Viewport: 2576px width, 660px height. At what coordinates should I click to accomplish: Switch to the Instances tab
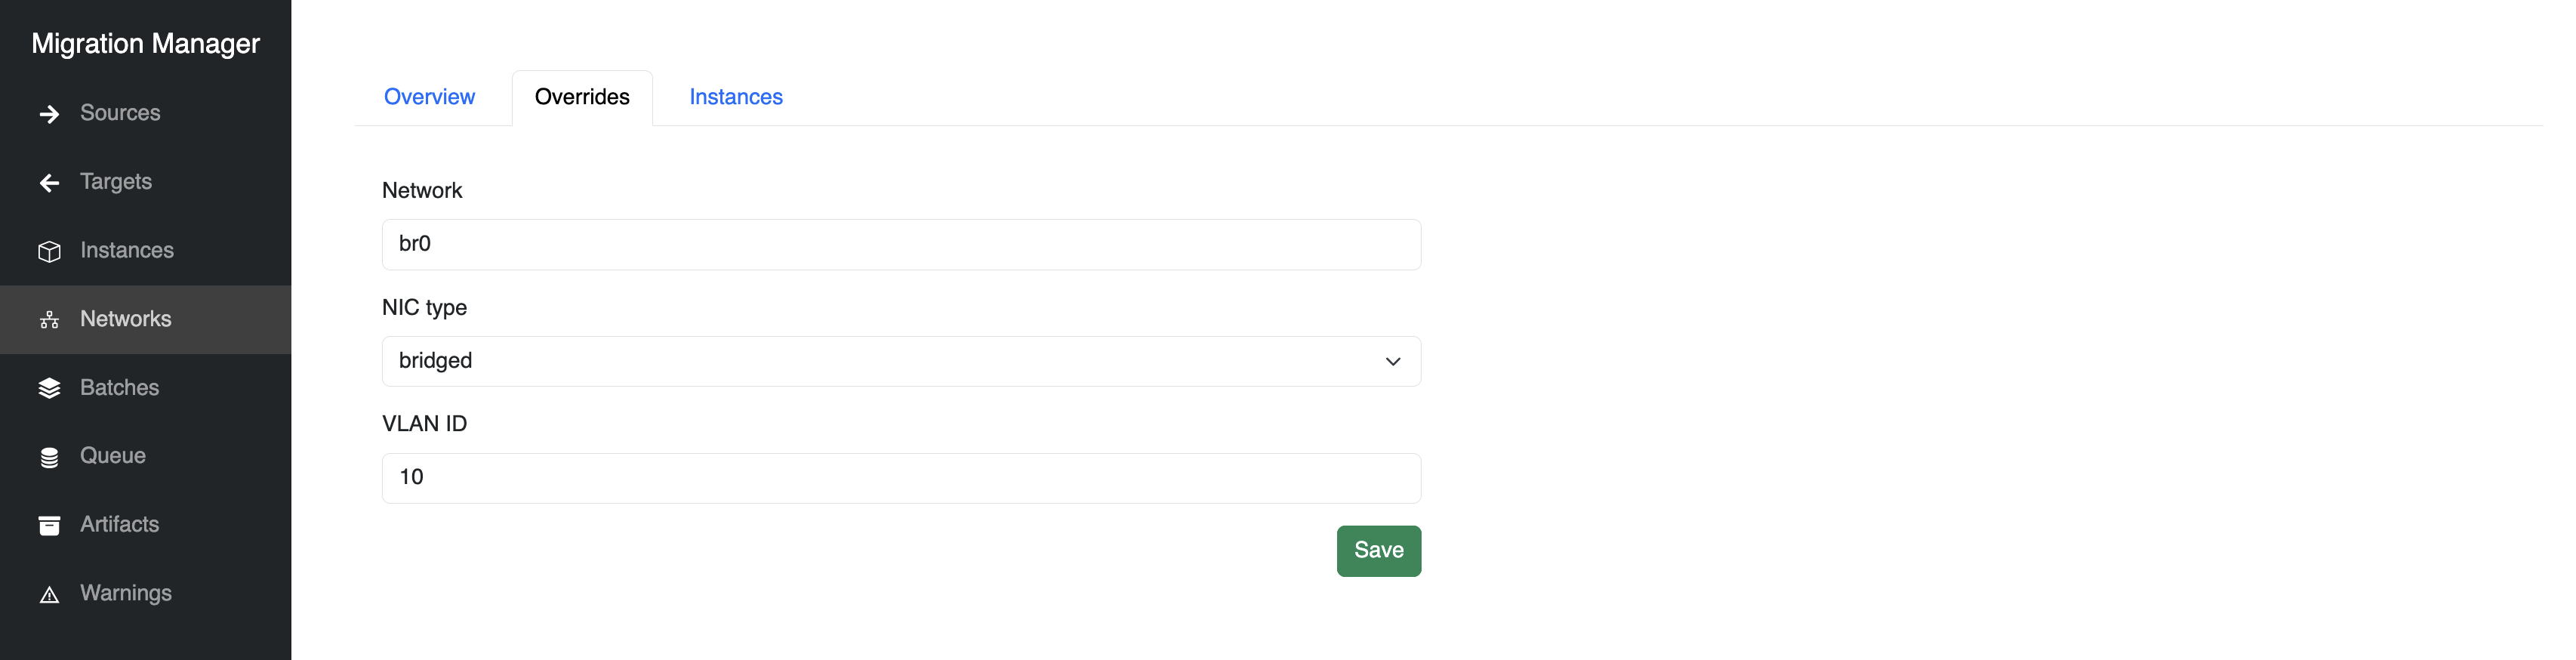pos(735,96)
